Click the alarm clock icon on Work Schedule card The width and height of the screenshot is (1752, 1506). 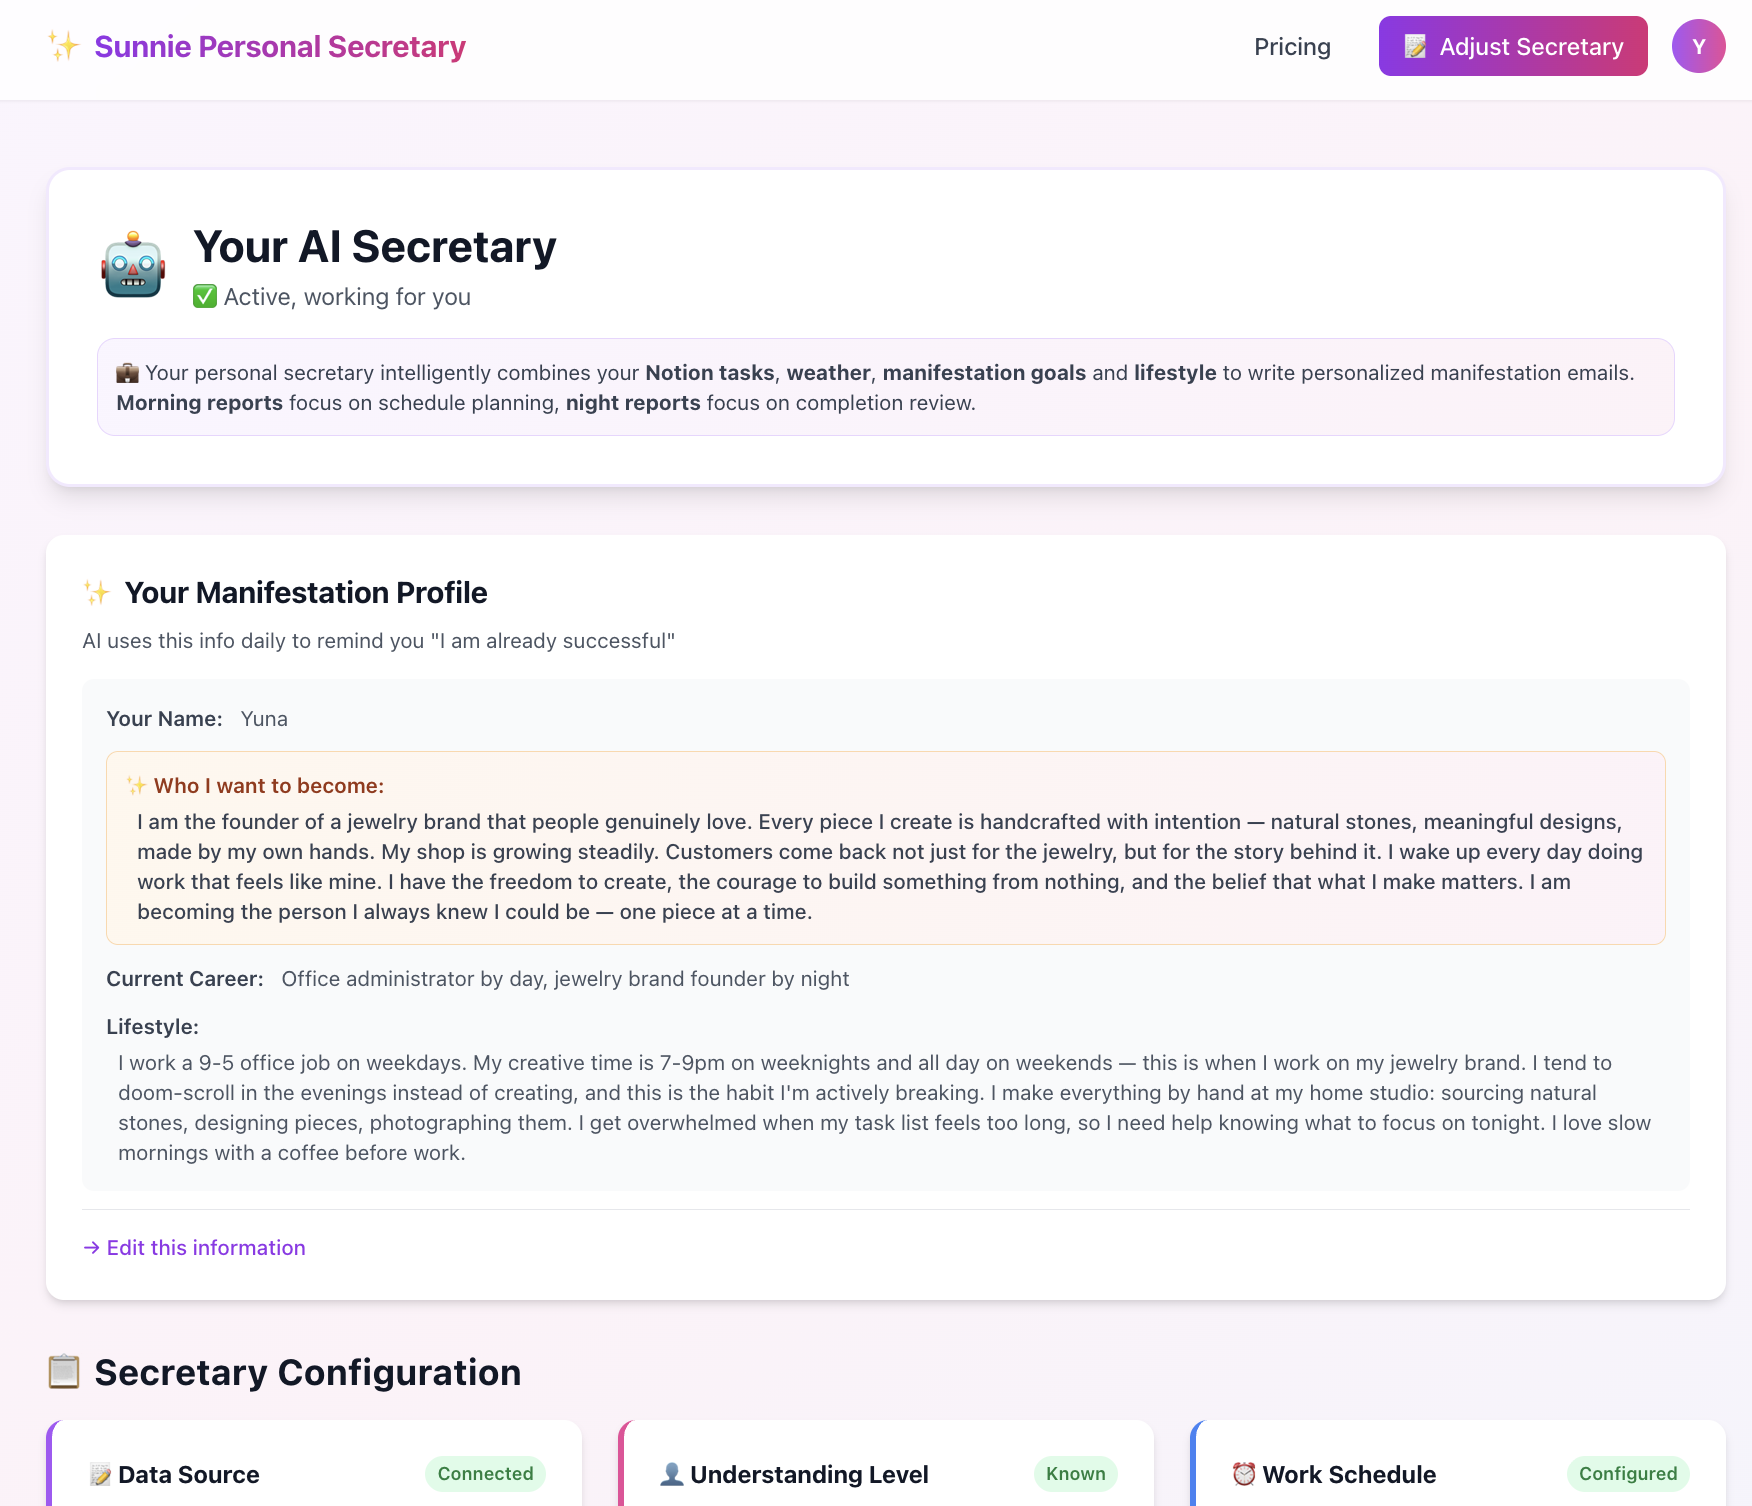[1244, 1473]
